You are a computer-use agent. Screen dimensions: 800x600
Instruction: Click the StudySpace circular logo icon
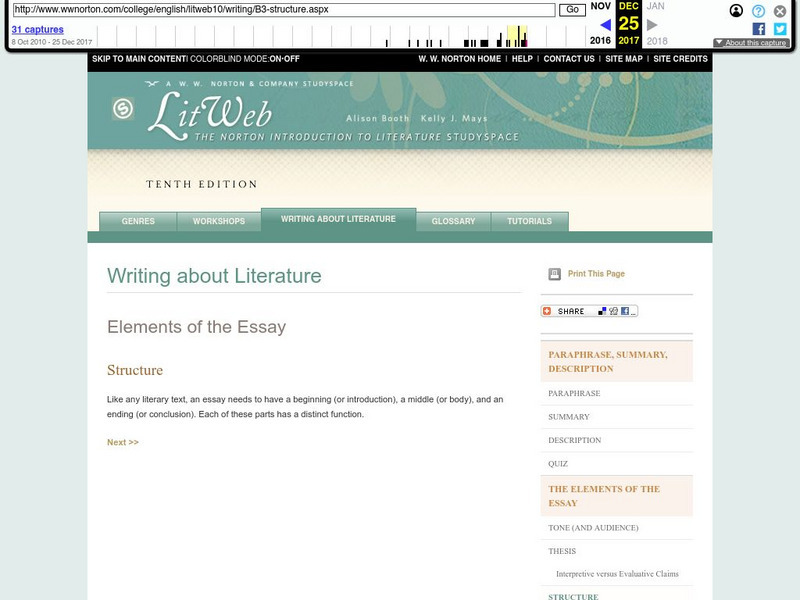(x=123, y=109)
